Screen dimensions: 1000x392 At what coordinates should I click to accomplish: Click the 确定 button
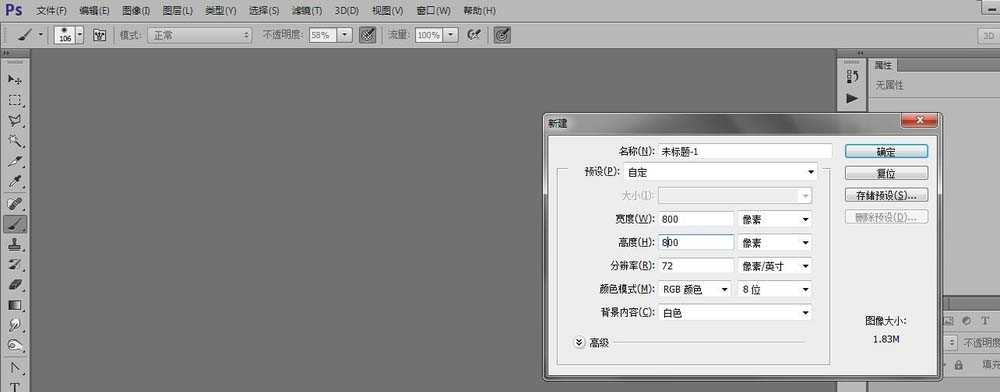pyautogui.click(x=886, y=151)
